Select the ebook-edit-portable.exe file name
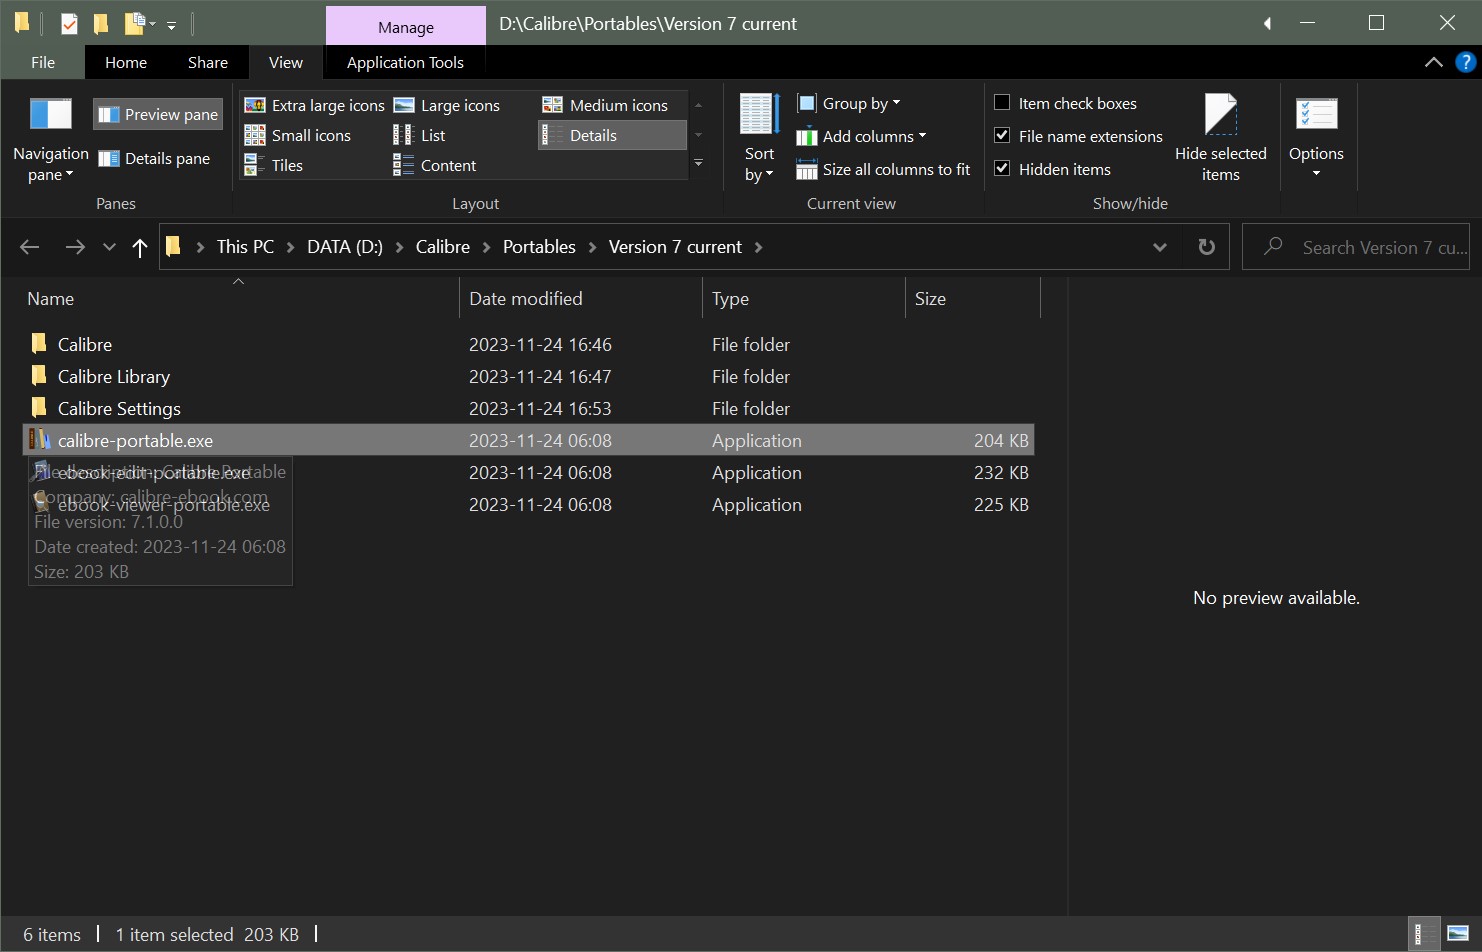Viewport: 1482px width, 952px height. tap(154, 472)
